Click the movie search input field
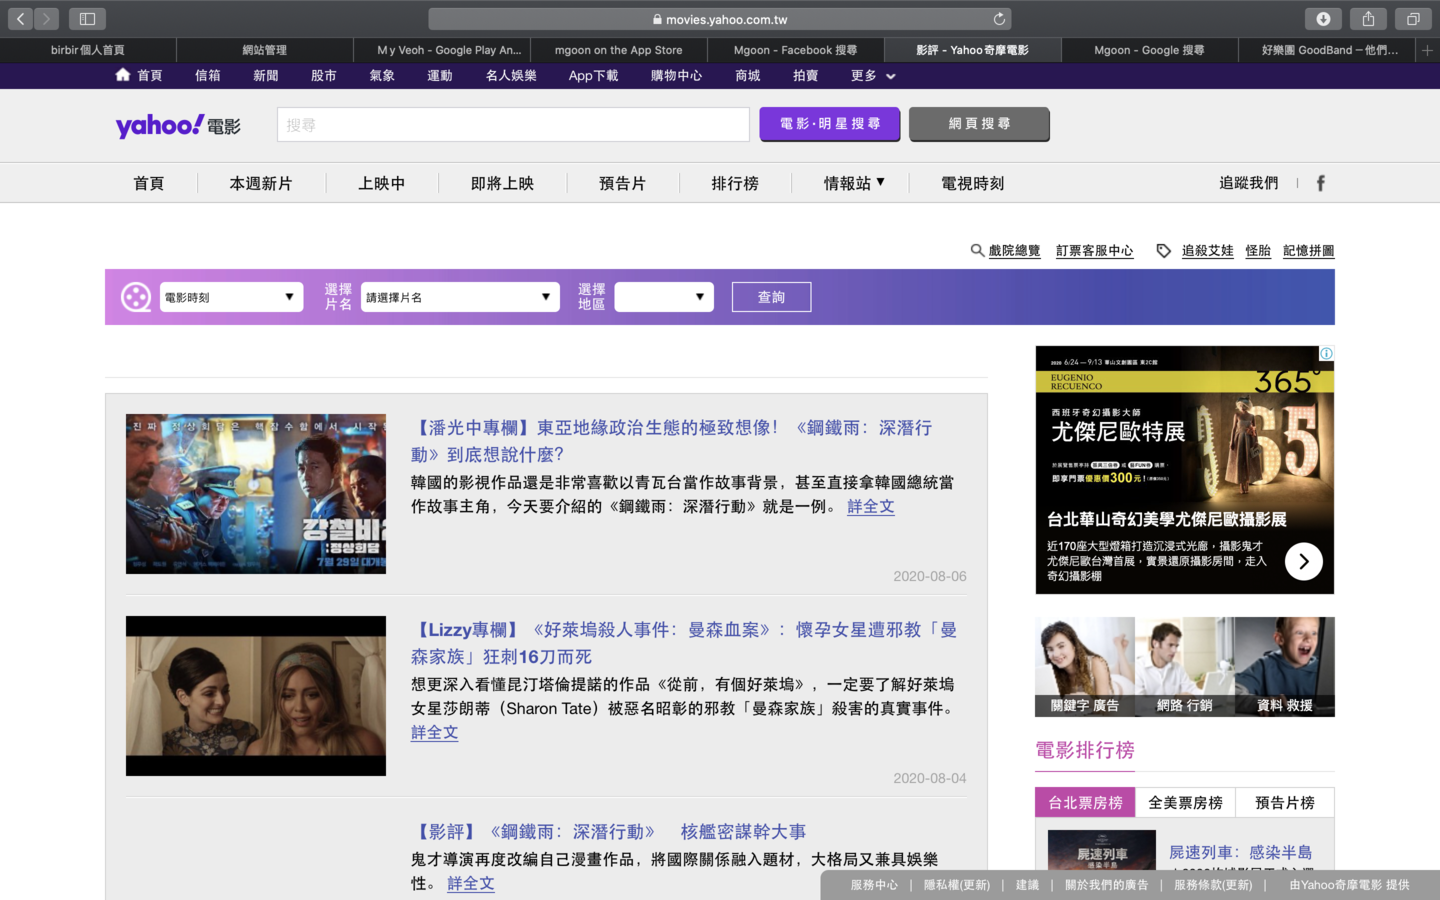The height and width of the screenshot is (900, 1440). pyautogui.click(x=513, y=125)
